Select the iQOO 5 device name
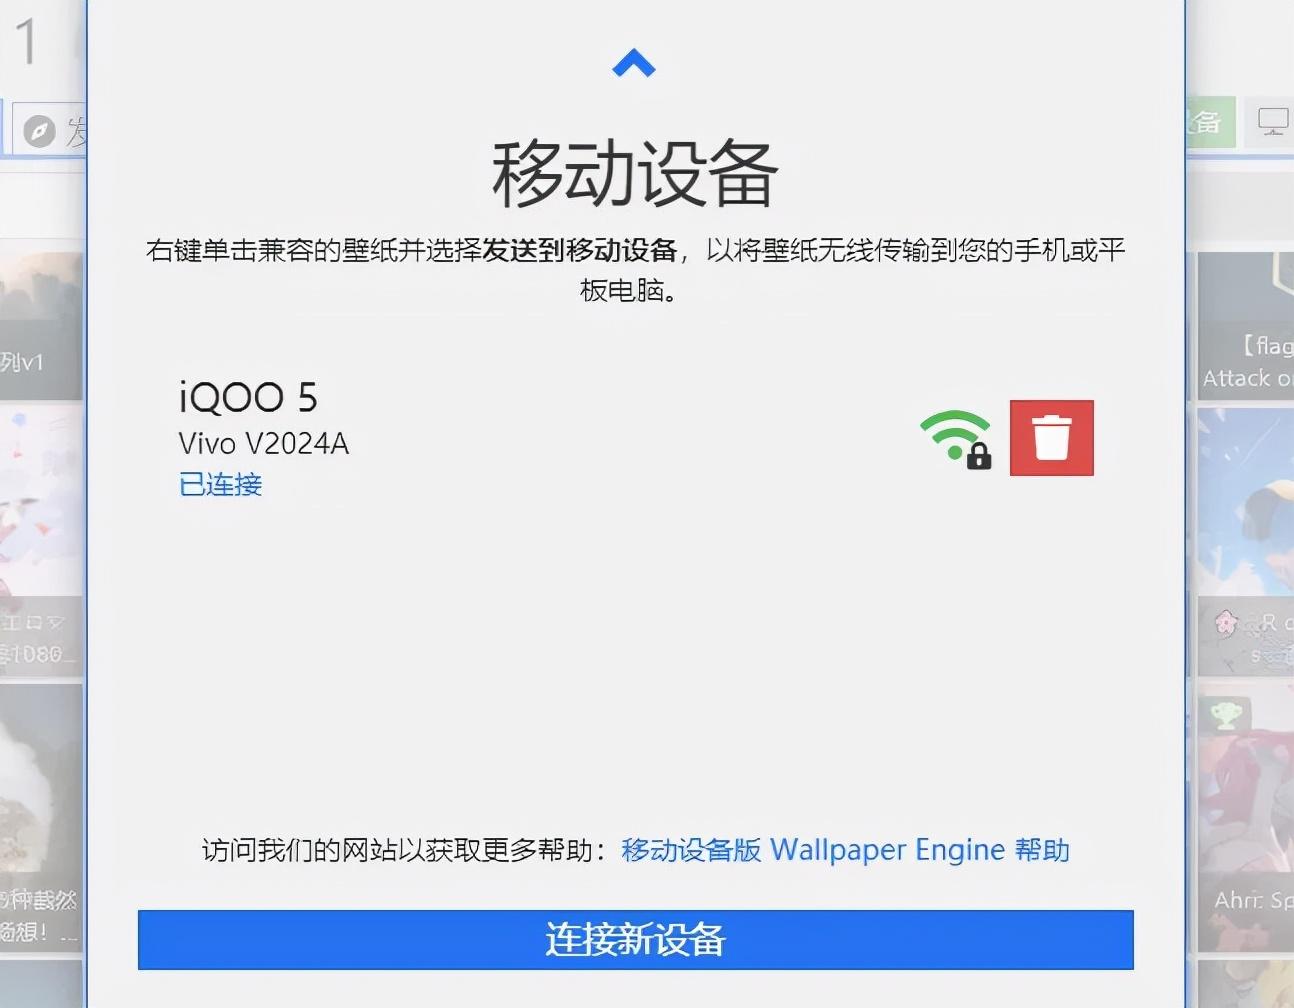 point(248,398)
